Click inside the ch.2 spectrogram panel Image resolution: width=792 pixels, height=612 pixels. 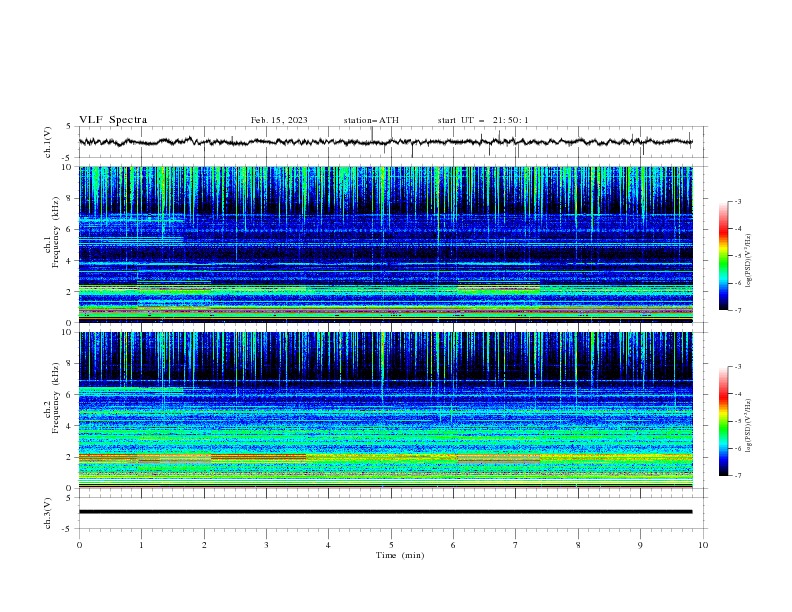[385, 410]
